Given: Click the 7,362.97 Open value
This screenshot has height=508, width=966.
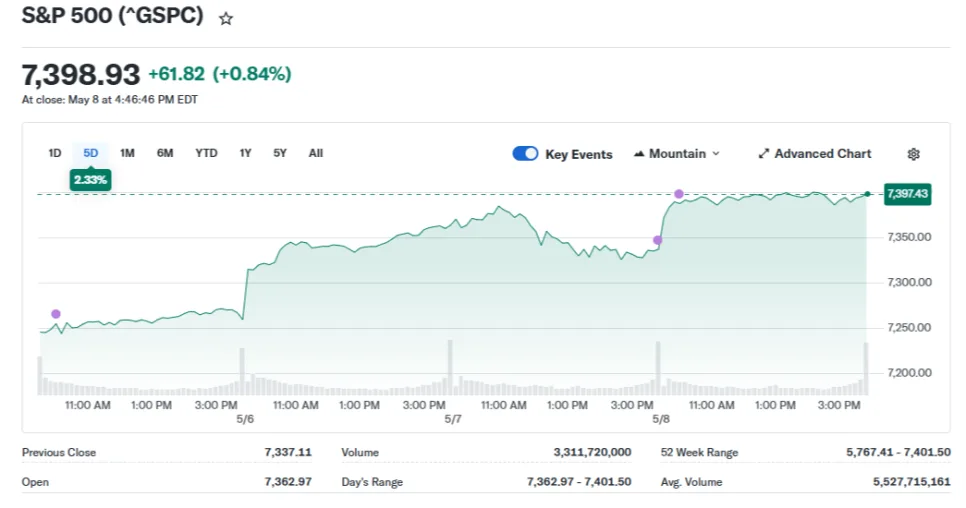Looking at the screenshot, I should coord(288,482).
